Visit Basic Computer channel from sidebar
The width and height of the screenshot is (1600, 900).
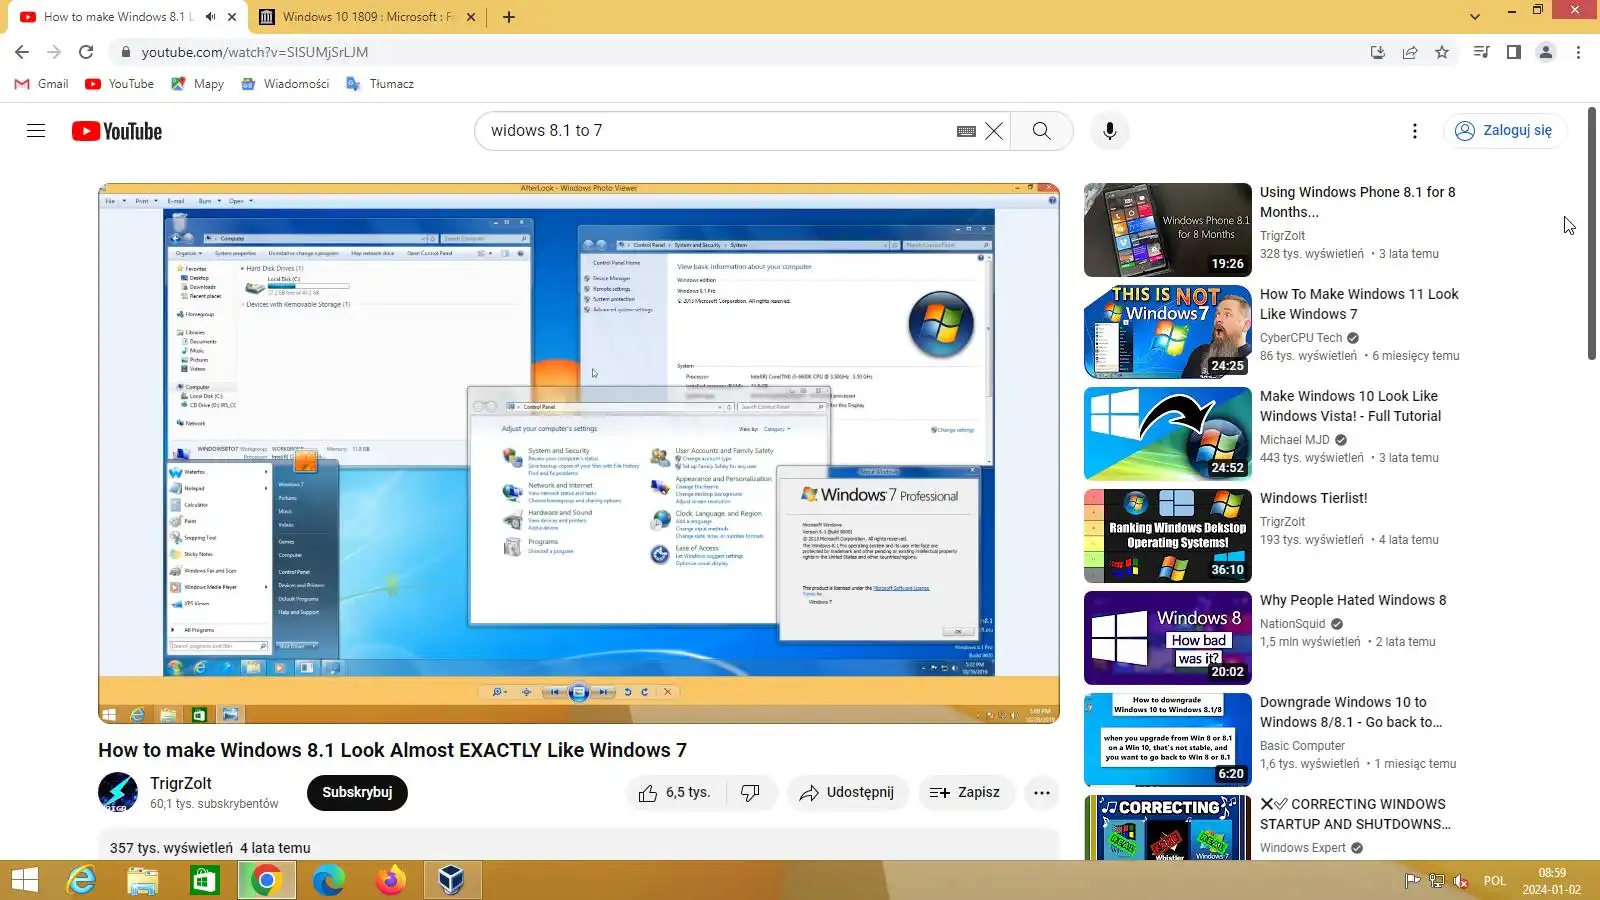pyautogui.click(x=1302, y=746)
